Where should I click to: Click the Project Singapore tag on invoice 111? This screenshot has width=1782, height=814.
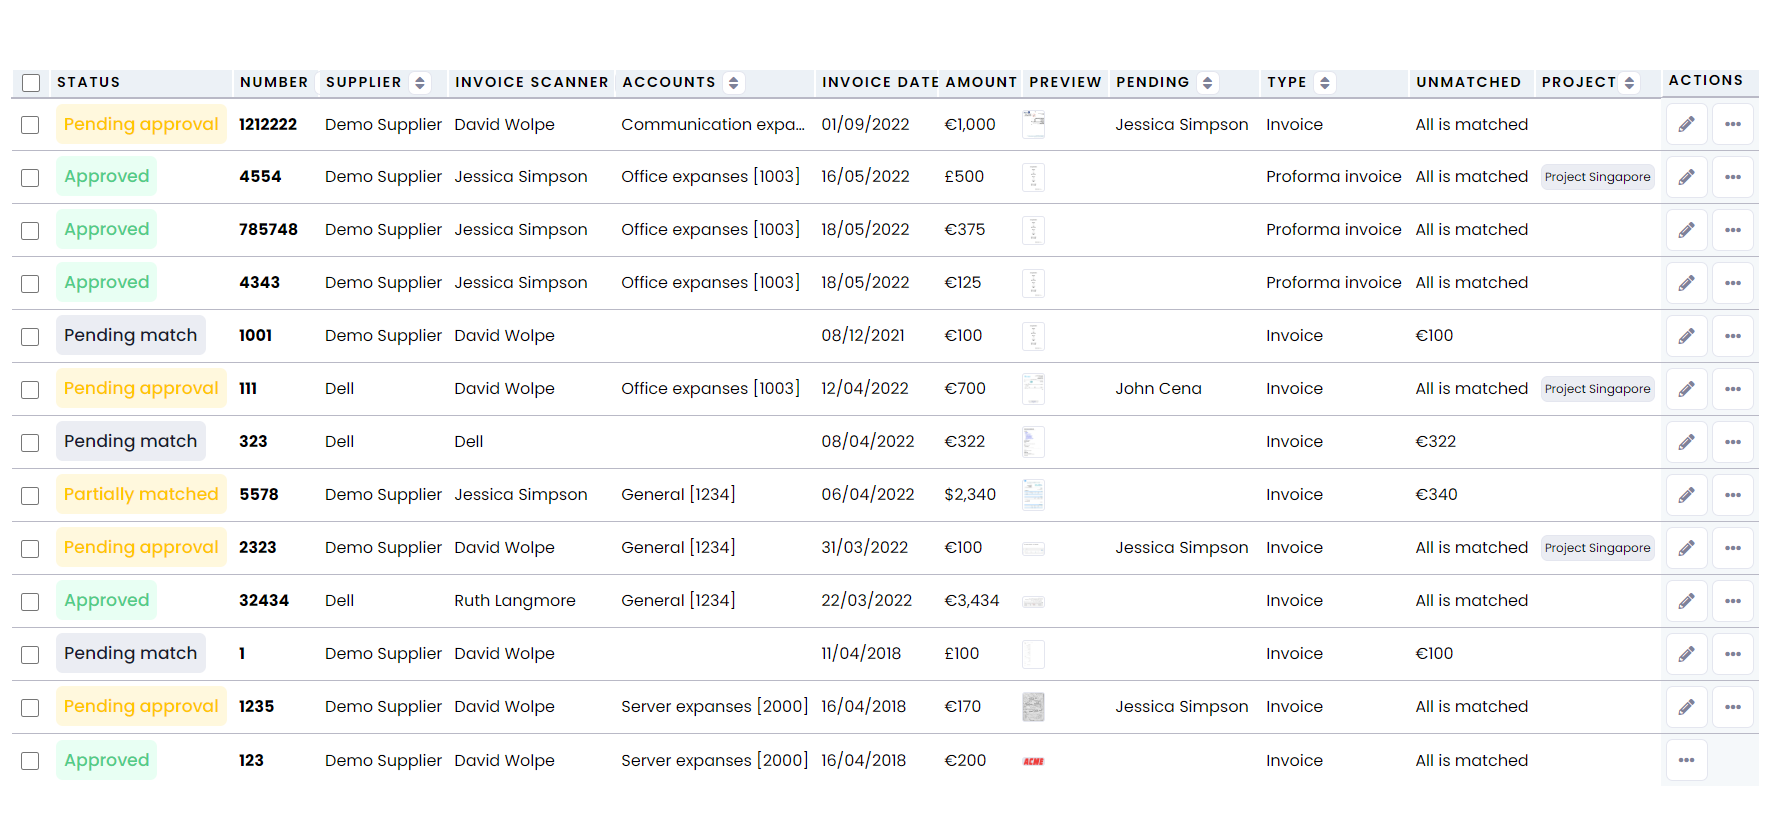[1597, 389]
